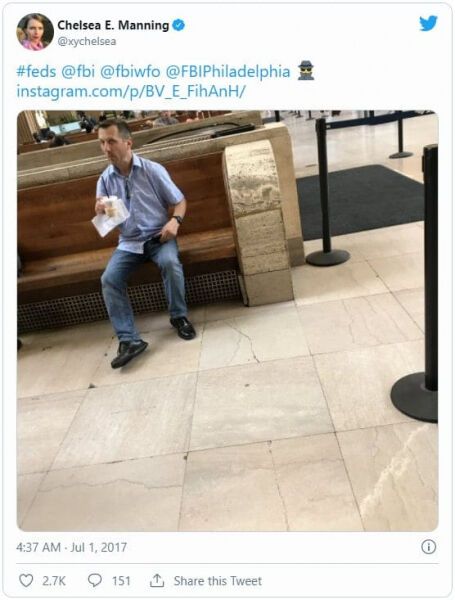Image resolution: width=455 pixels, height=600 pixels.
Task: Click the Chelsea E. Manning display name
Action: (113, 25)
